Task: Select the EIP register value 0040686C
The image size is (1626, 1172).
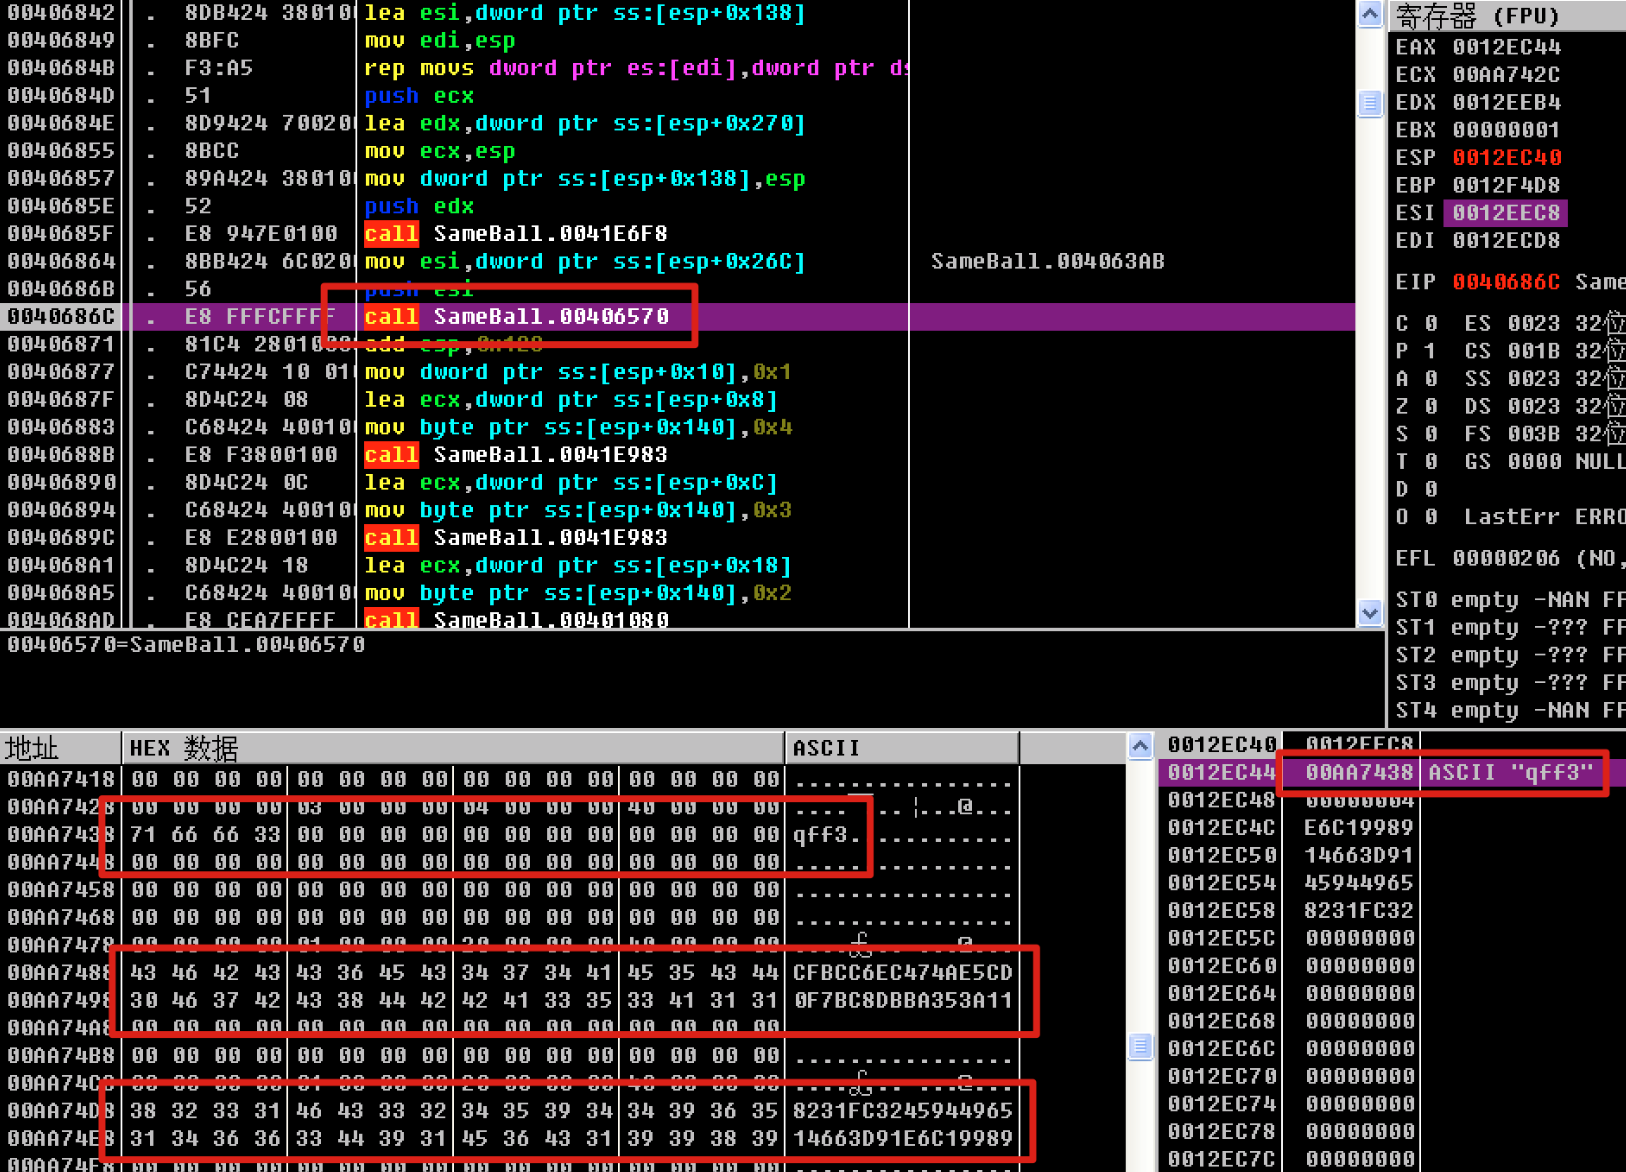Action: [x=1506, y=282]
